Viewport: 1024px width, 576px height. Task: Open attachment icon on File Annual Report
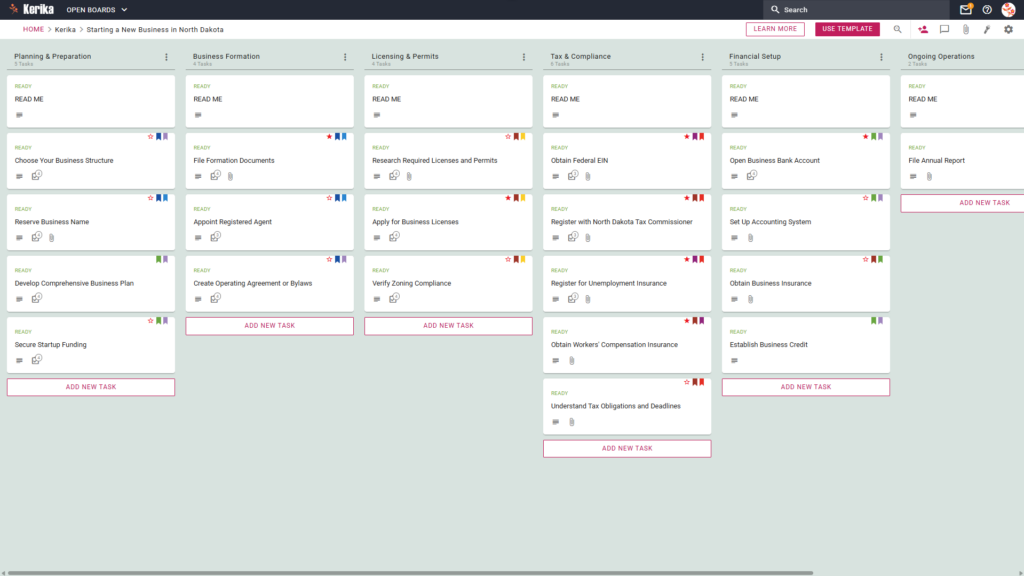coord(929,176)
